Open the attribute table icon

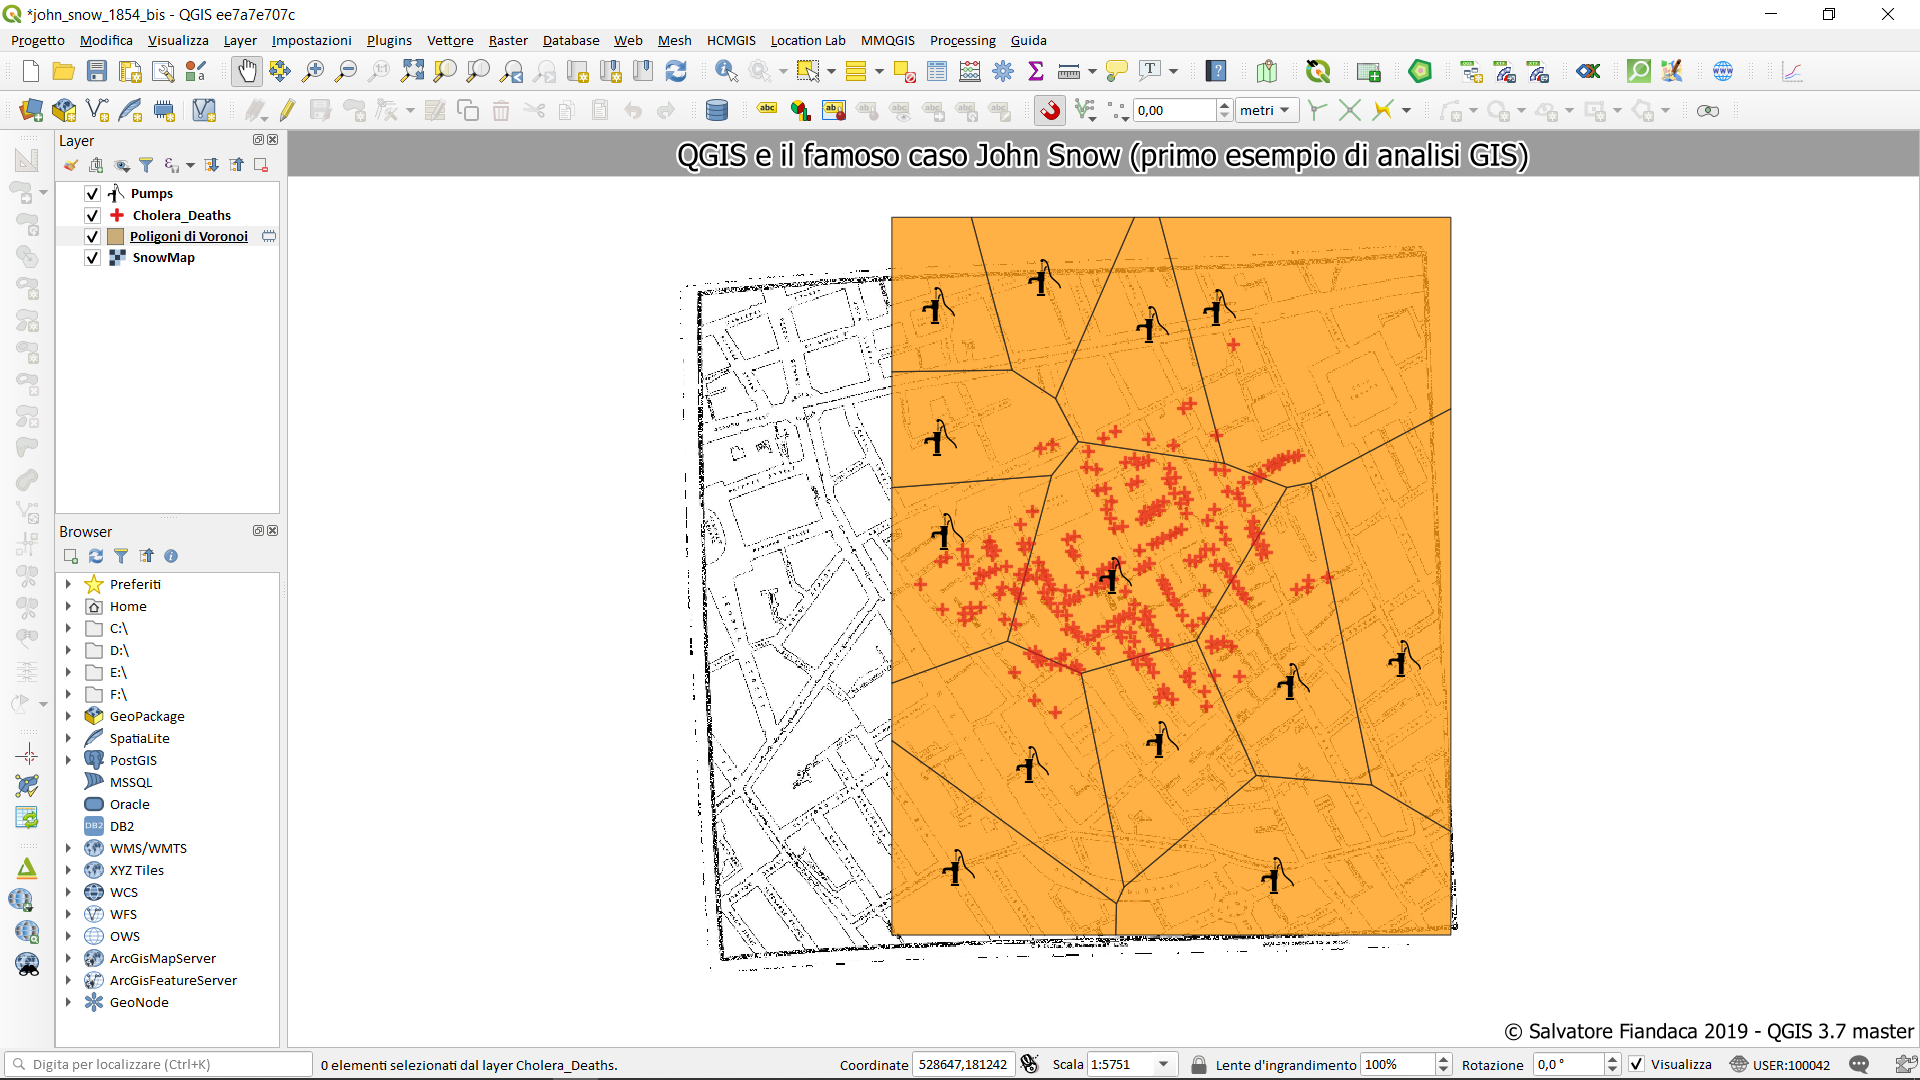tap(937, 71)
